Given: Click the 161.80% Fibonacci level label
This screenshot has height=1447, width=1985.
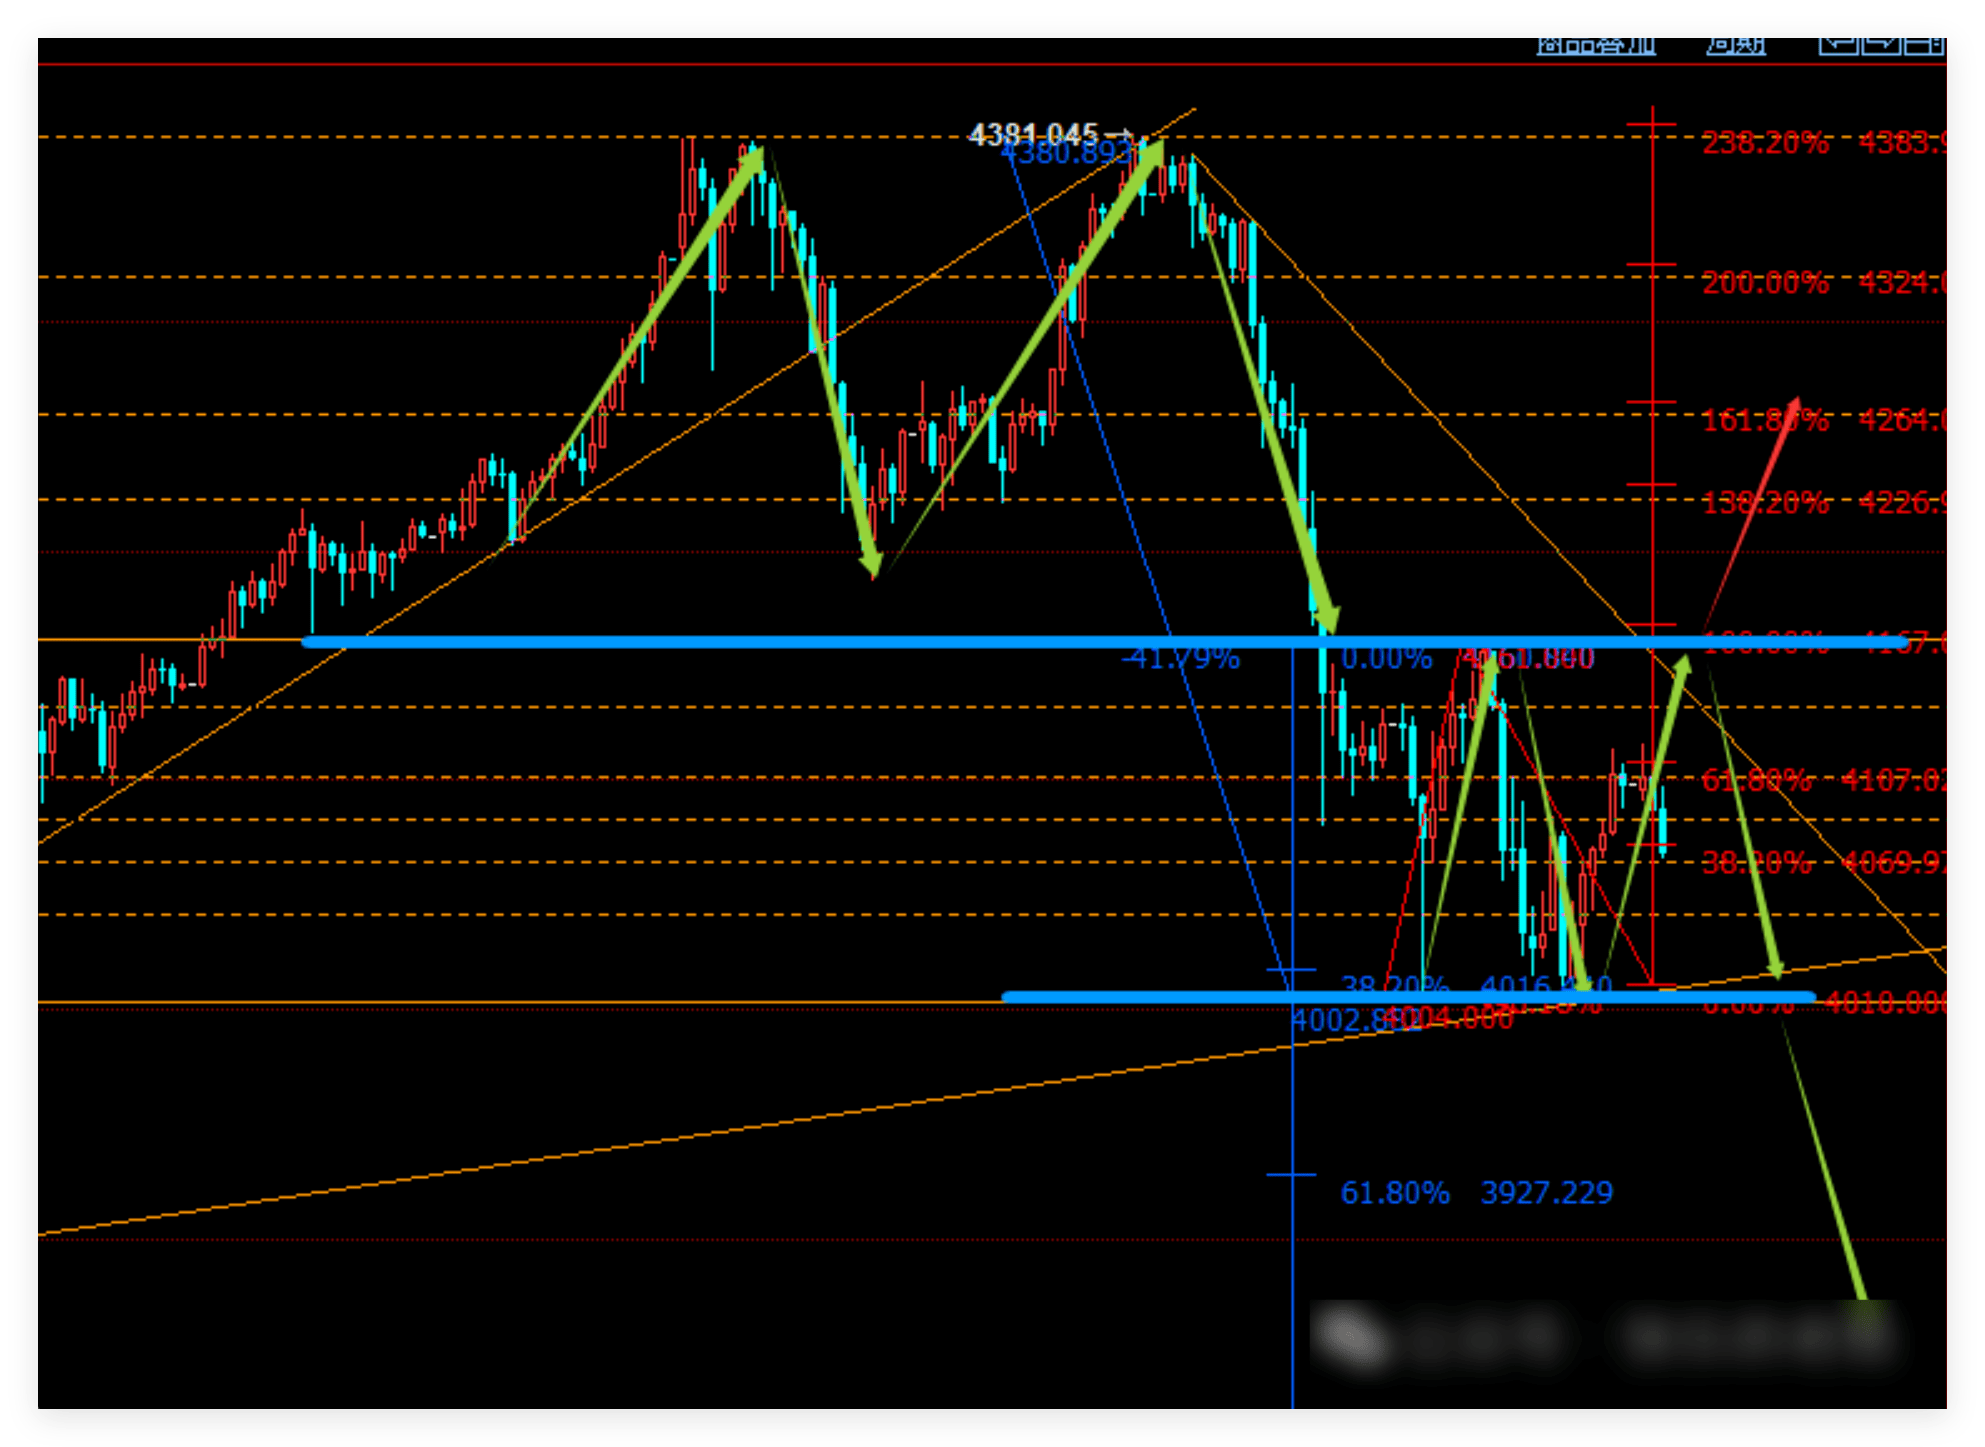Looking at the screenshot, I should click(x=1765, y=420).
